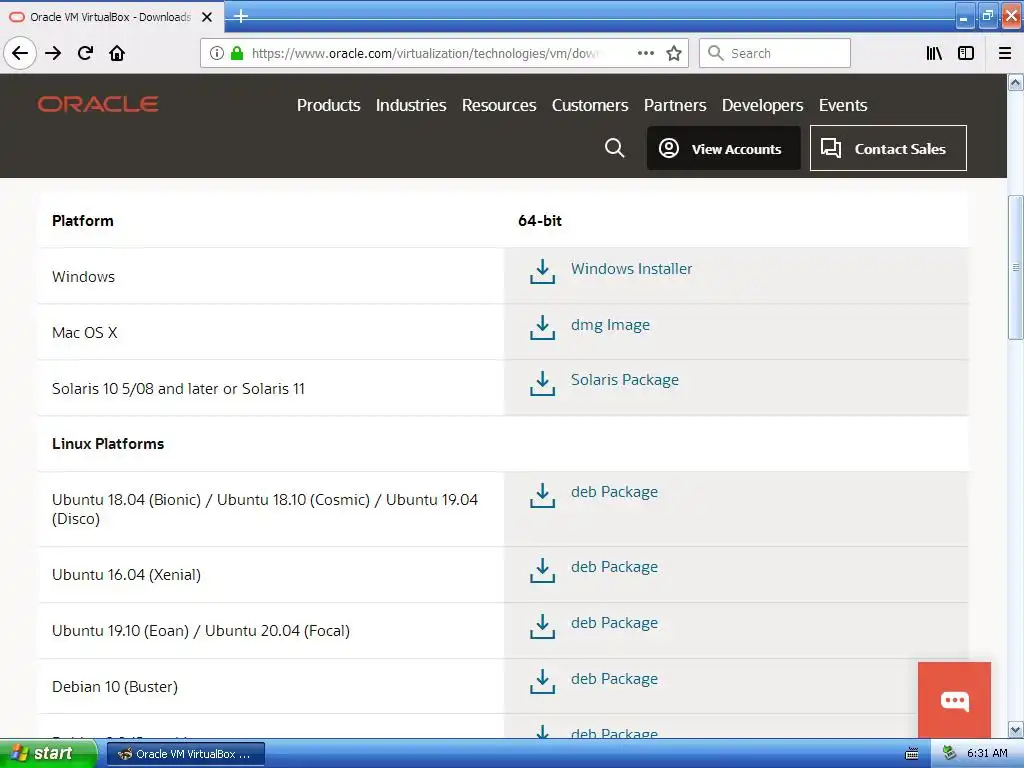1024x768 pixels.
Task: Open the Products menu
Action: pyautogui.click(x=328, y=105)
